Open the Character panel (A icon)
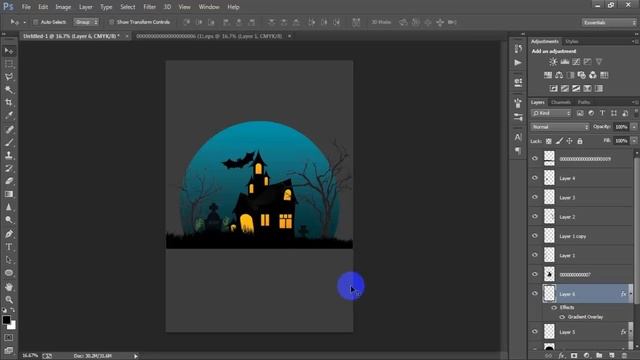The width and height of the screenshot is (640, 360). [518, 137]
